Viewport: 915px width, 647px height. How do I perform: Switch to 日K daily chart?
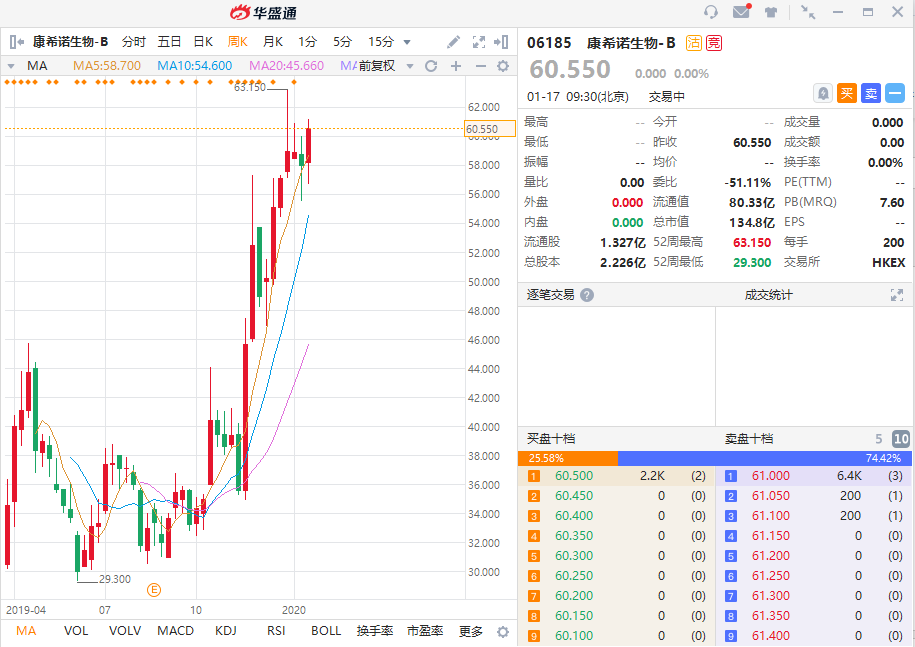click(203, 42)
